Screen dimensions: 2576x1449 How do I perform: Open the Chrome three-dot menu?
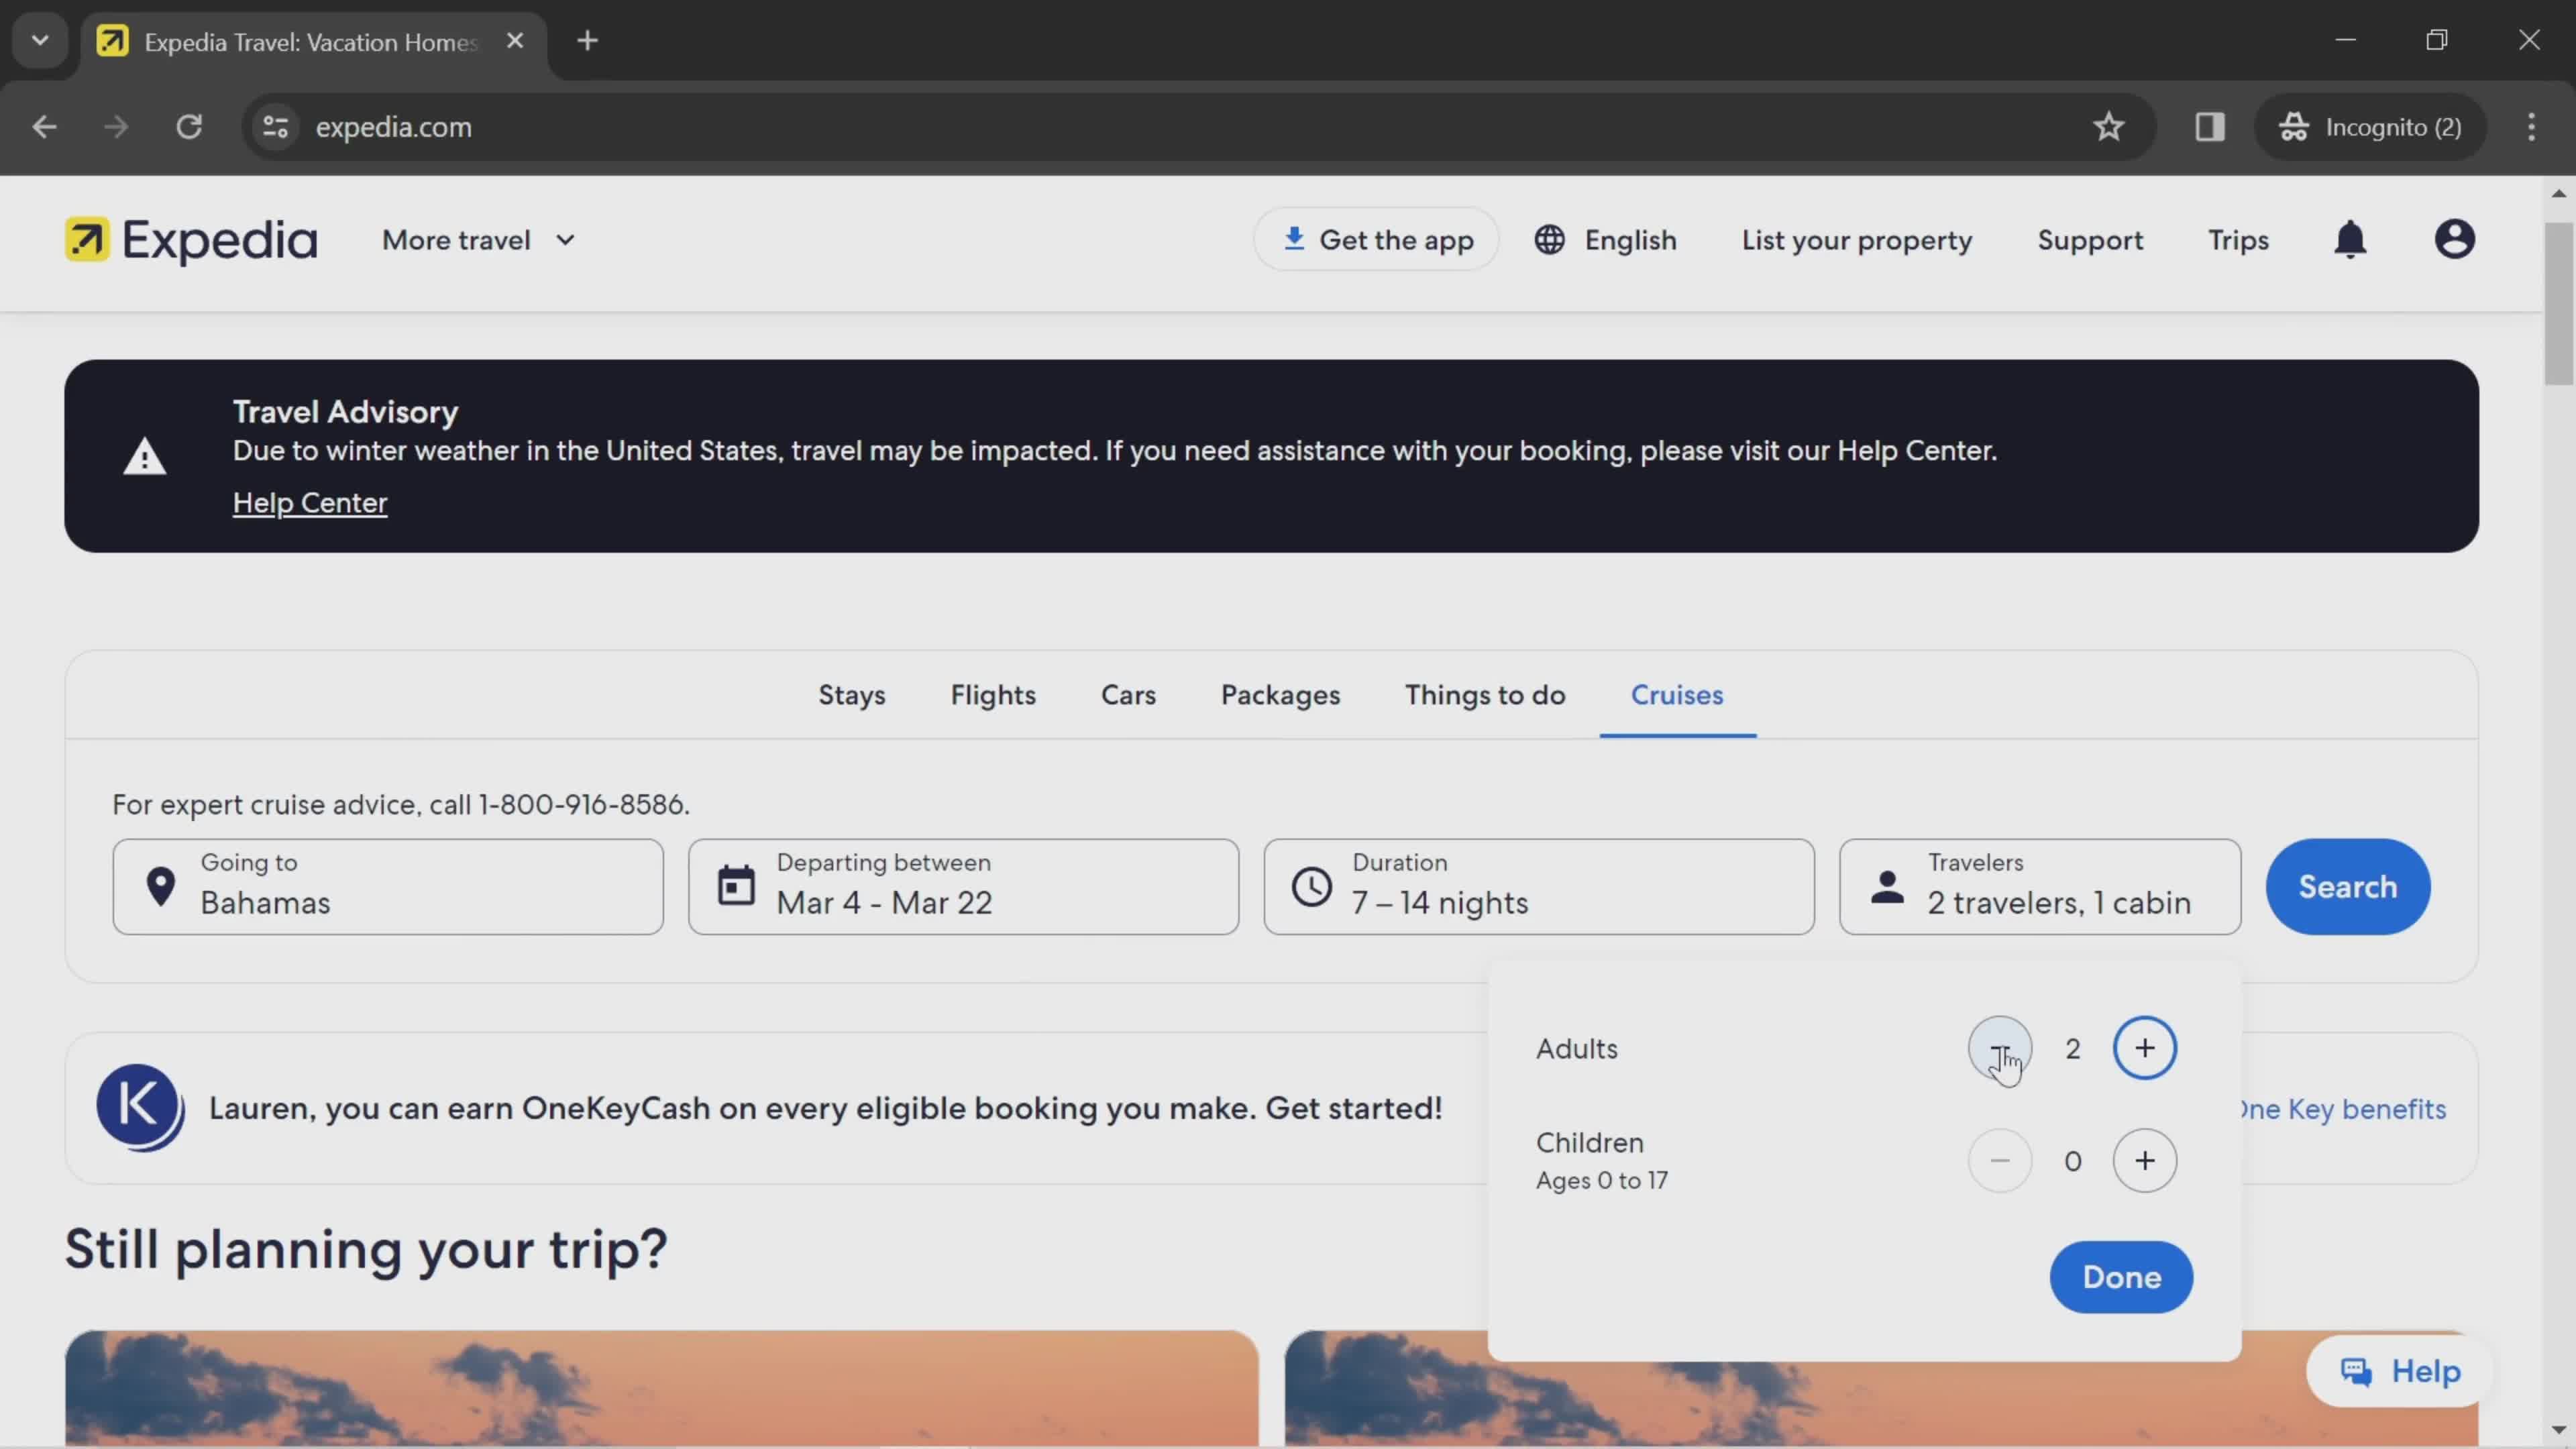[2531, 127]
